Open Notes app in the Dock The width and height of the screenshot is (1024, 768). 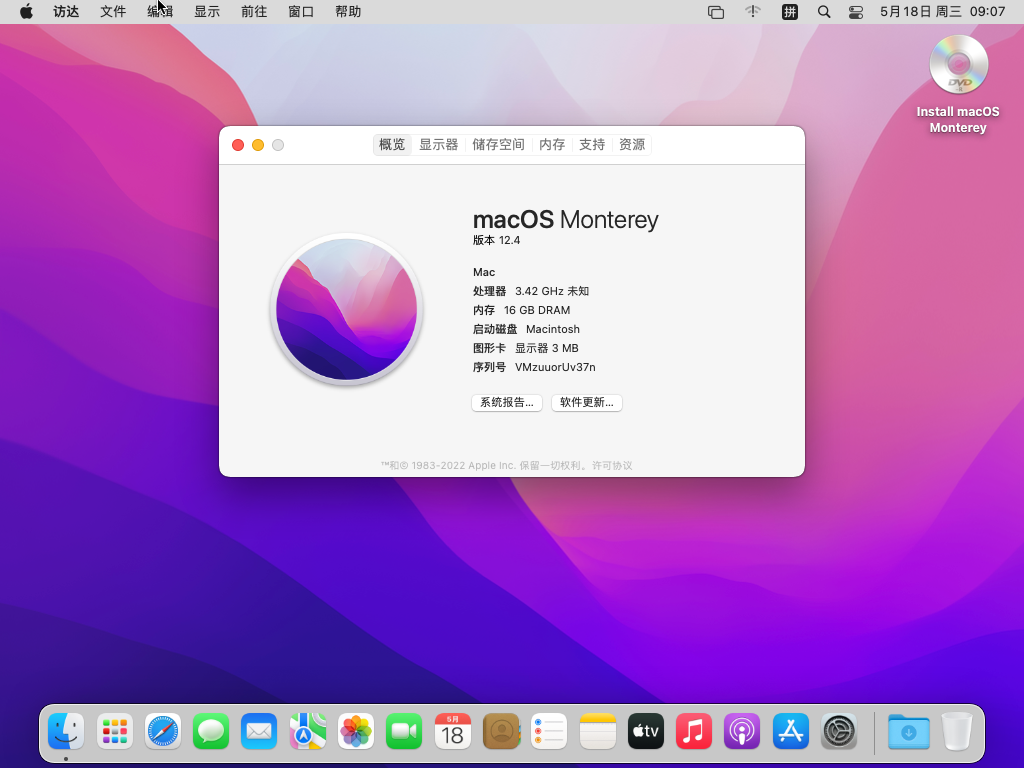[x=597, y=731]
